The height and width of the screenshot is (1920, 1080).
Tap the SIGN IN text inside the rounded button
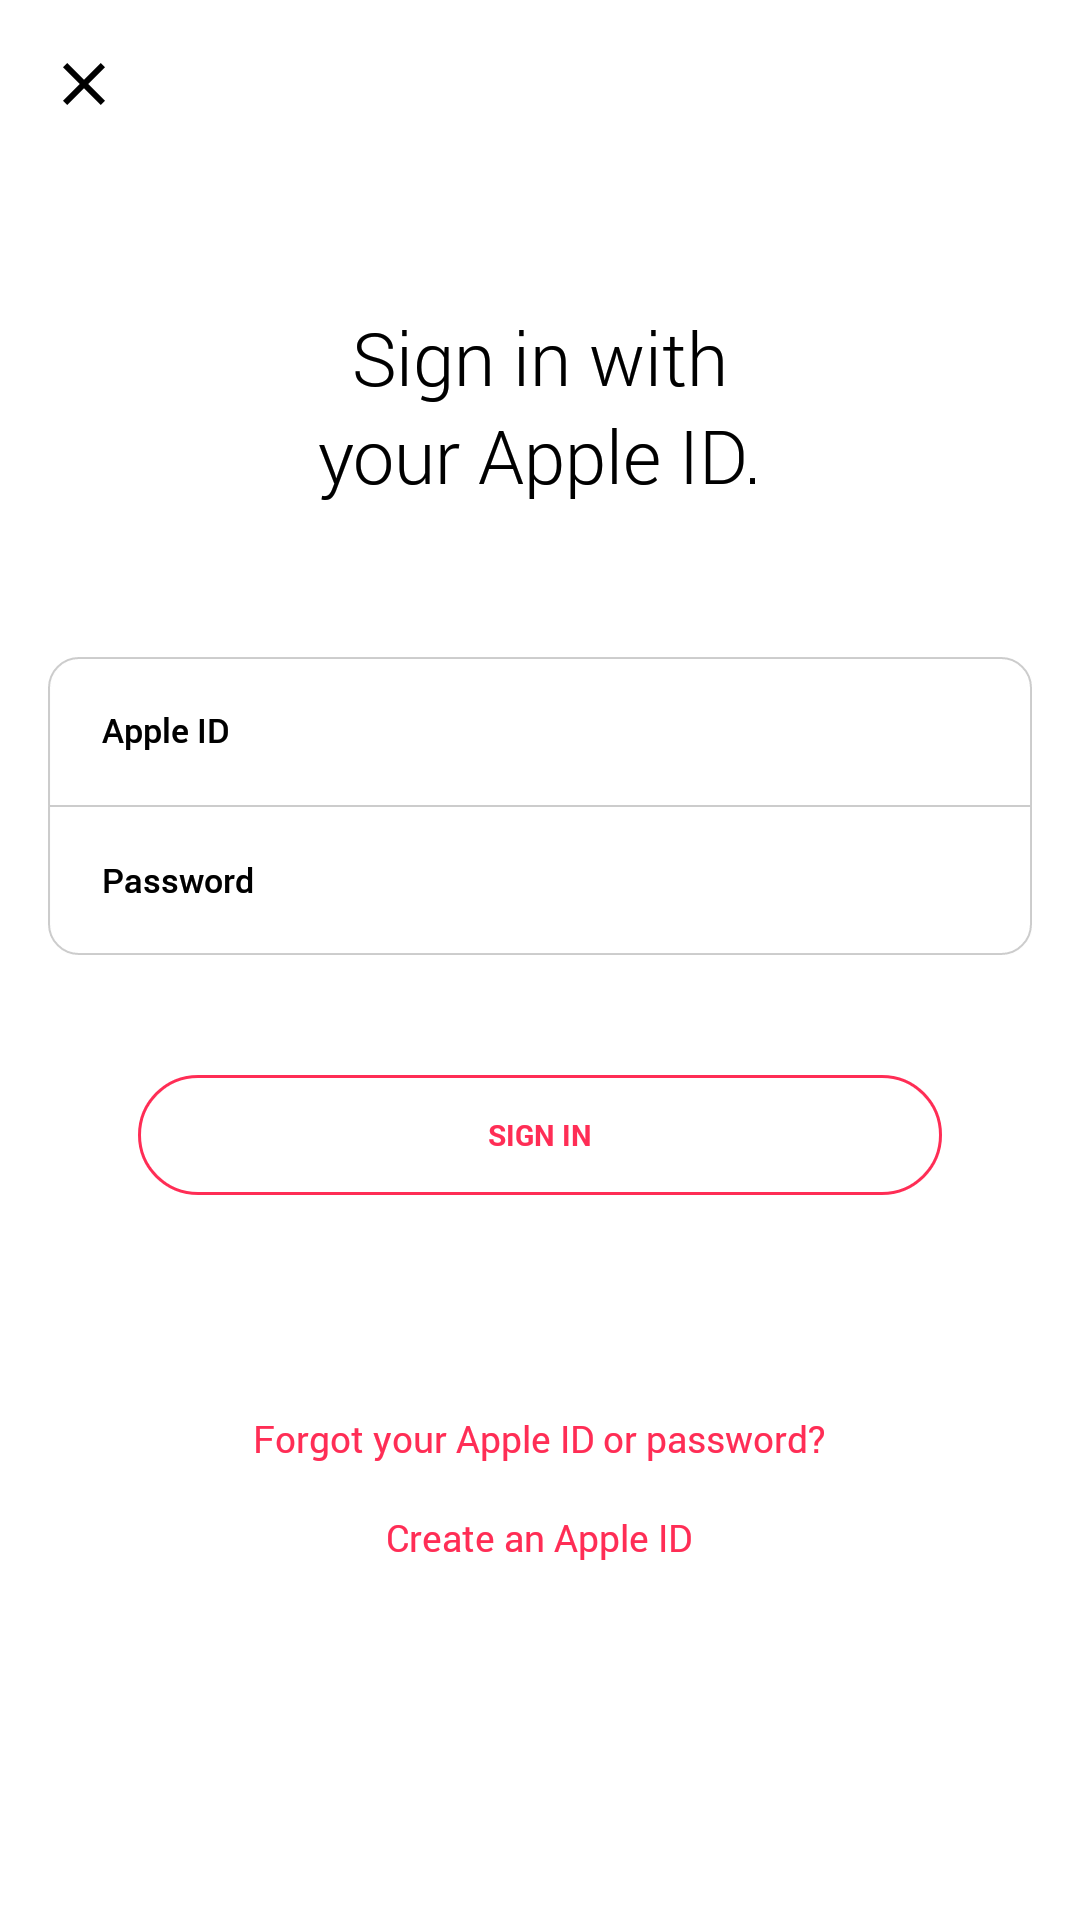(540, 1136)
